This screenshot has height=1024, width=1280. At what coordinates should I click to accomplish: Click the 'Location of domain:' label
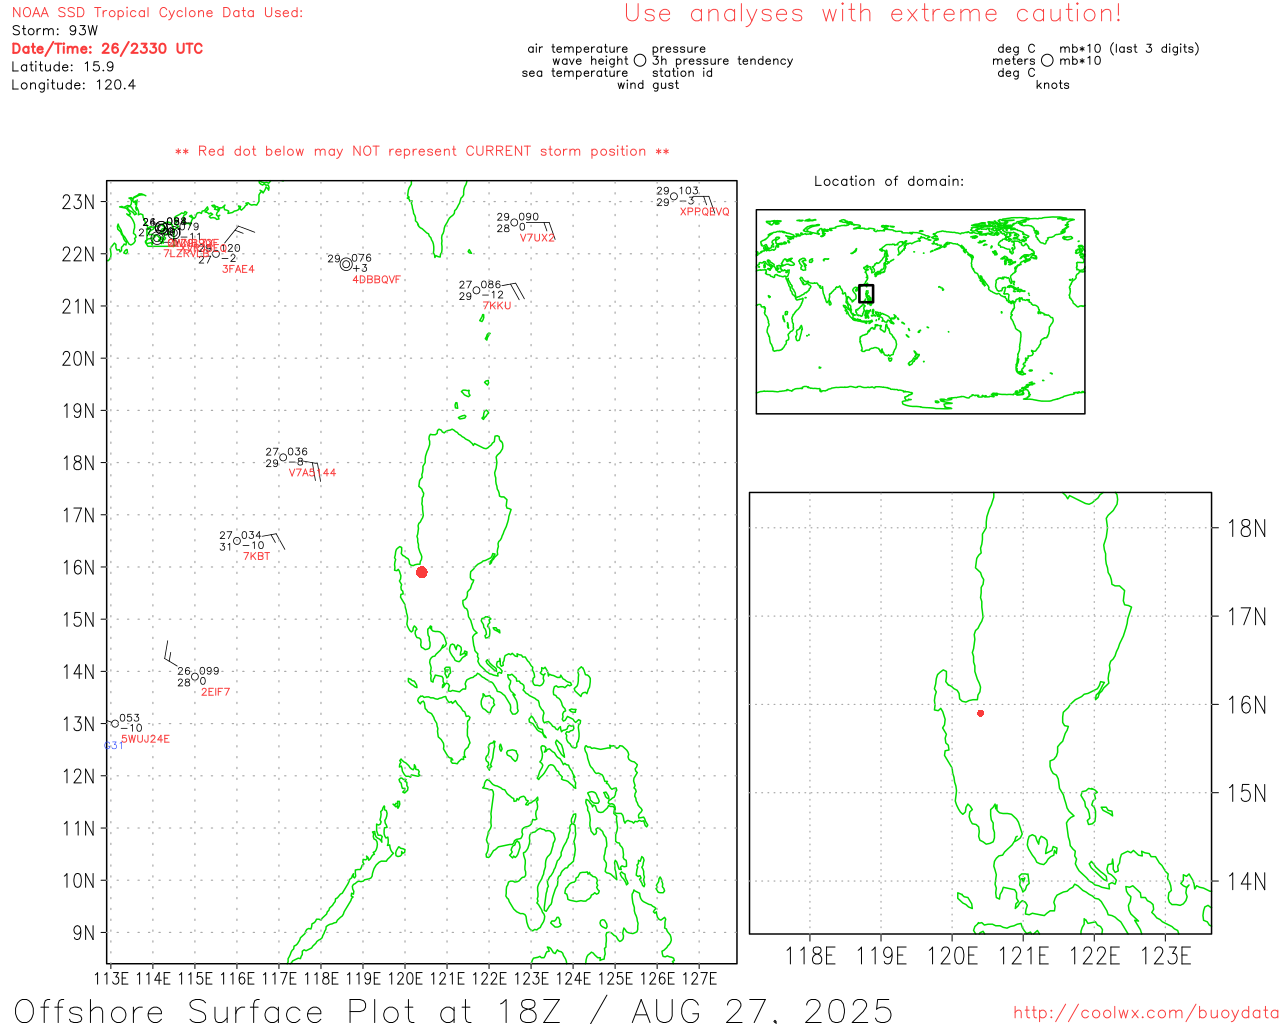[x=889, y=181]
